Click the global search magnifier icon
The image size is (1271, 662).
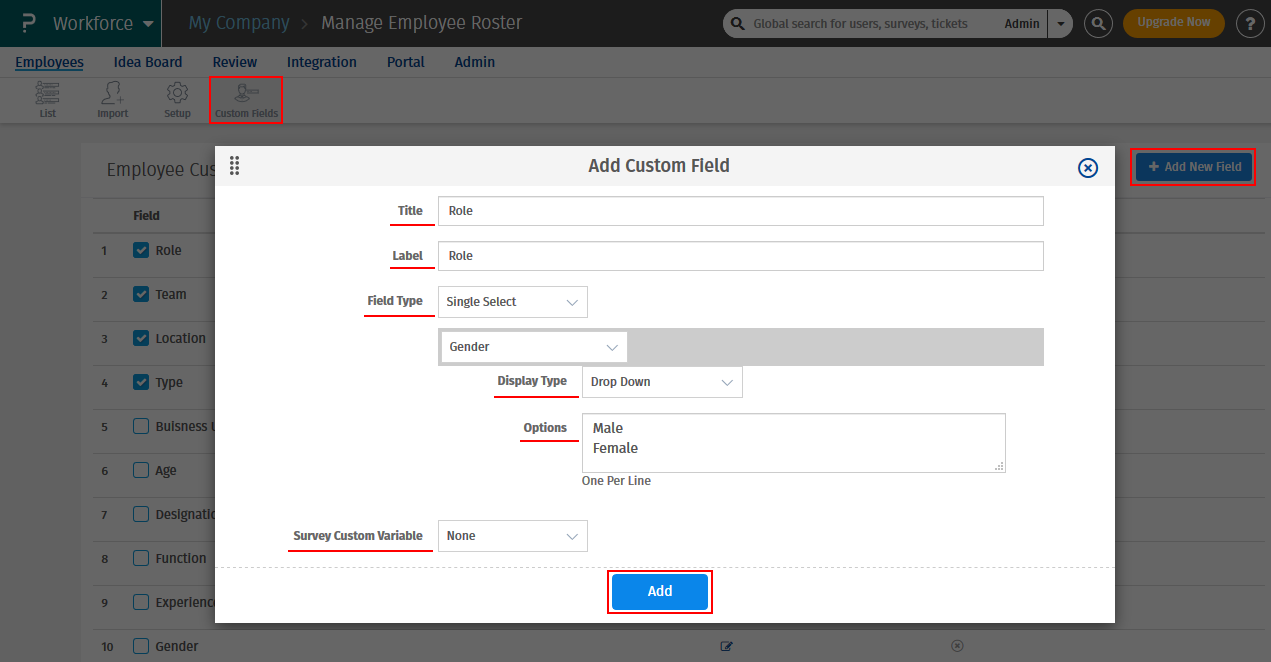[1098, 22]
